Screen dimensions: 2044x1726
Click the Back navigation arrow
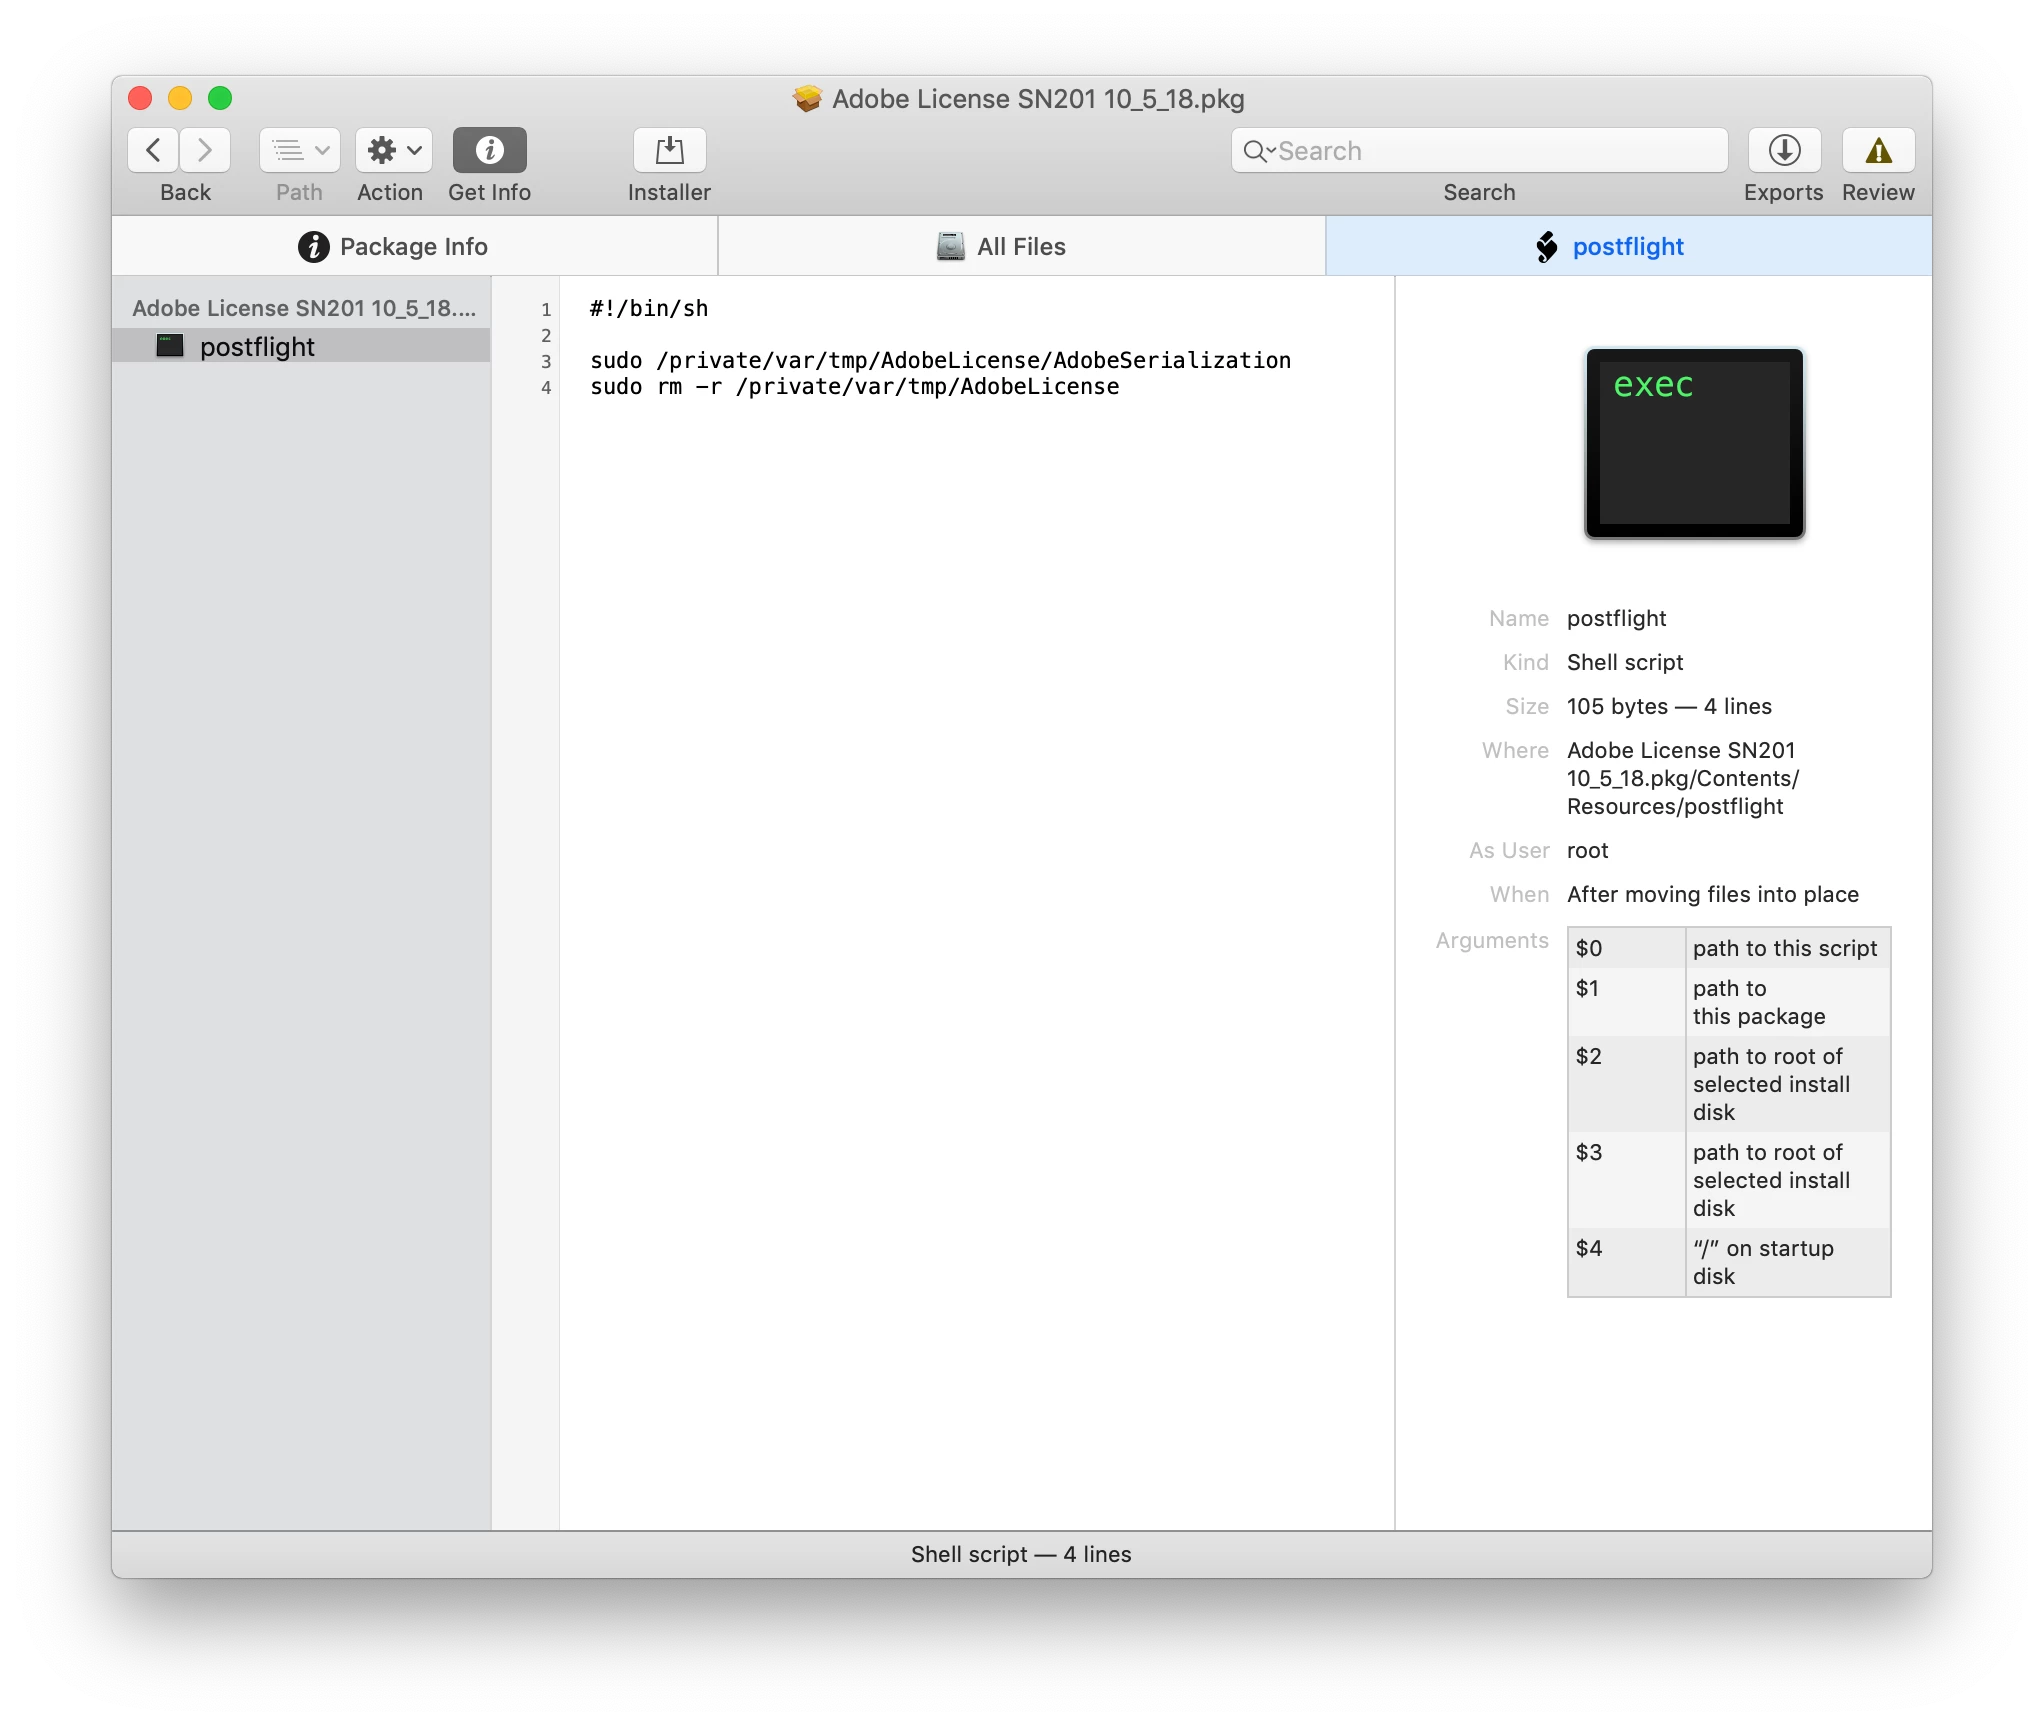coord(153,150)
